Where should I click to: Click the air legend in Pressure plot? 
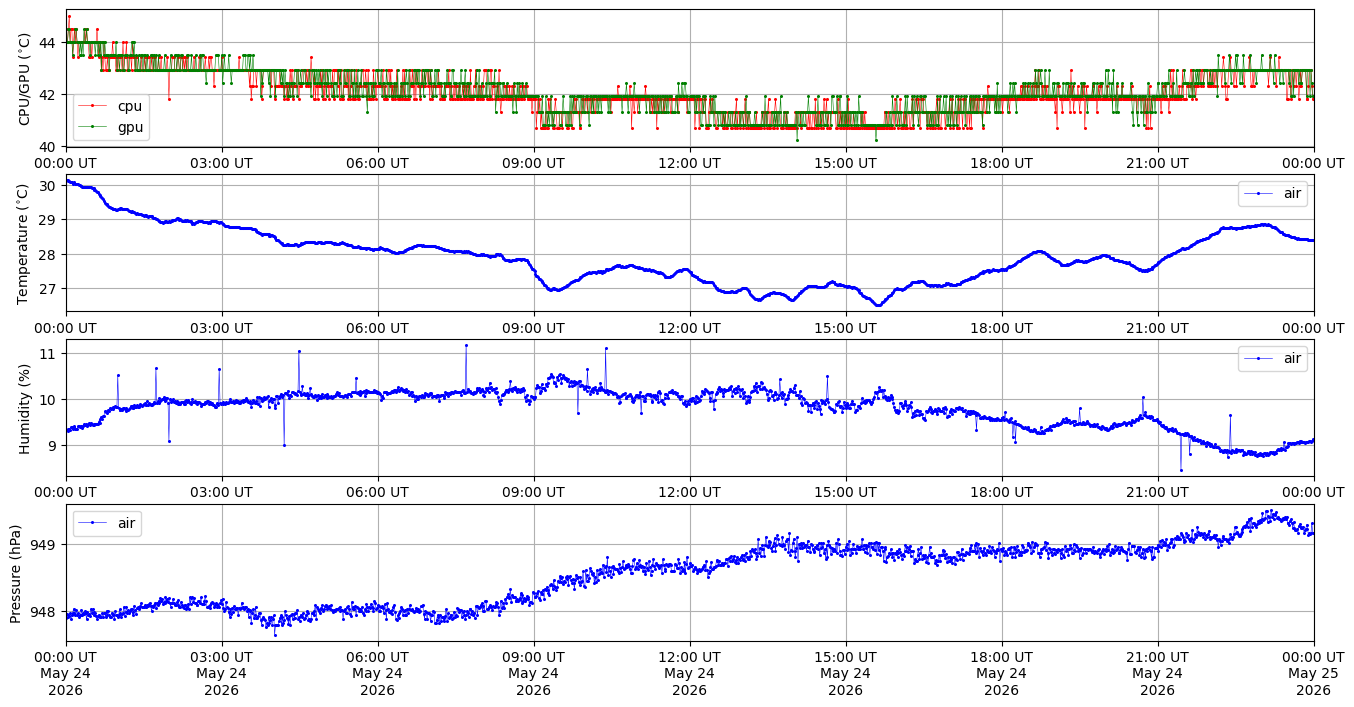(x=107, y=523)
